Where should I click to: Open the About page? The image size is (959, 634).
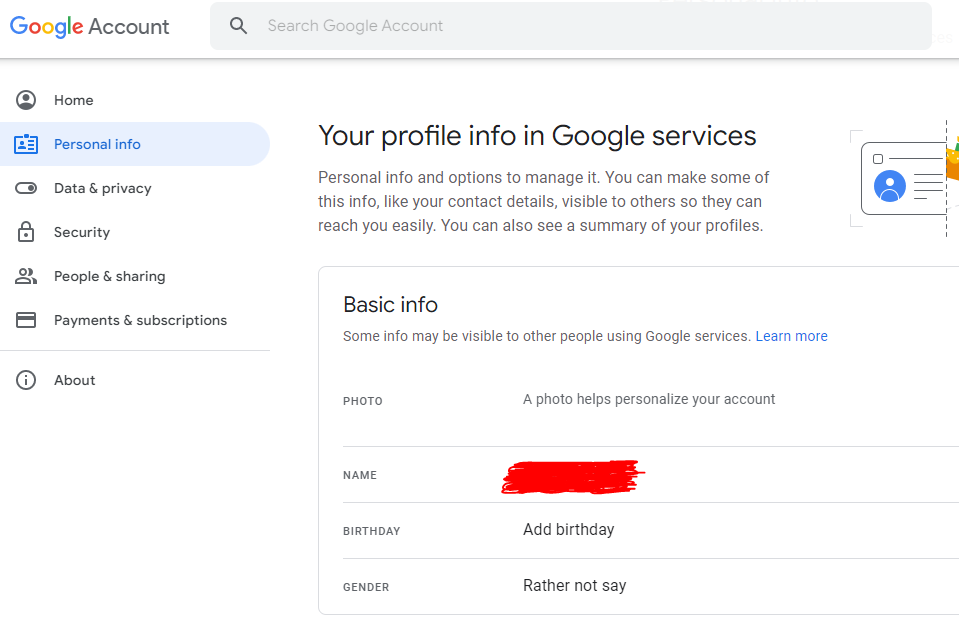tap(135, 380)
